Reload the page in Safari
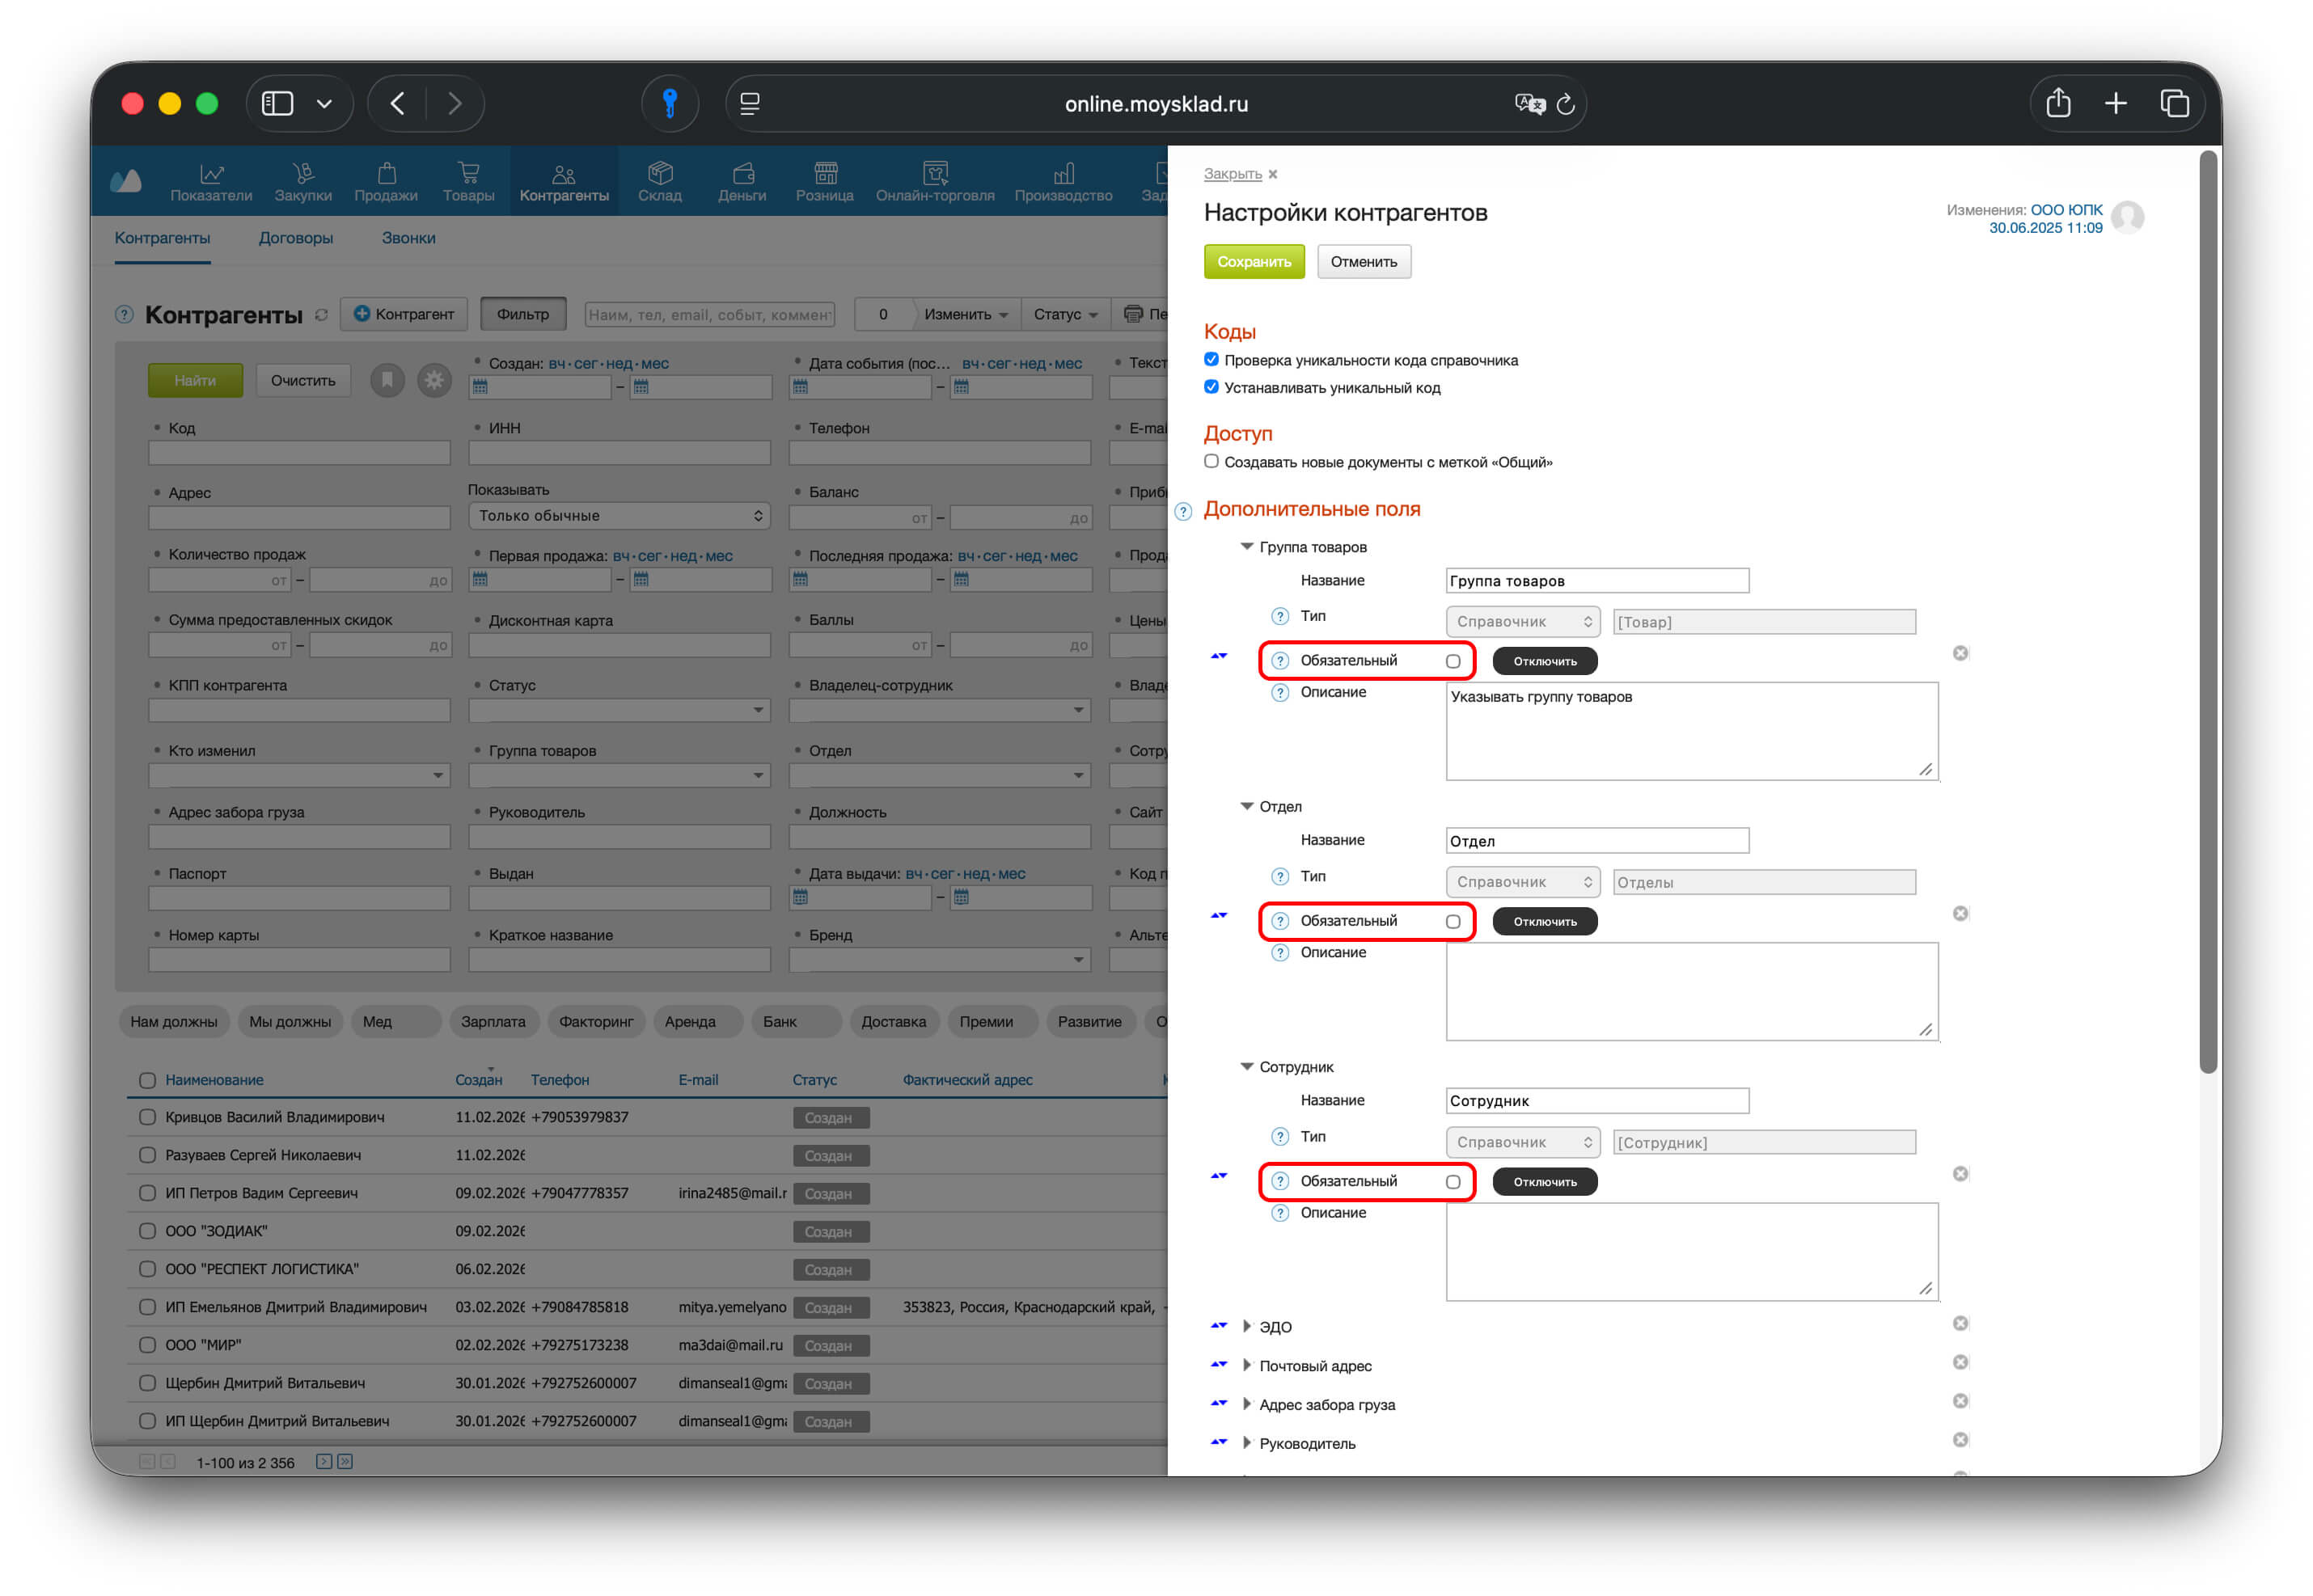The height and width of the screenshot is (1596, 2313). click(1565, 103)
